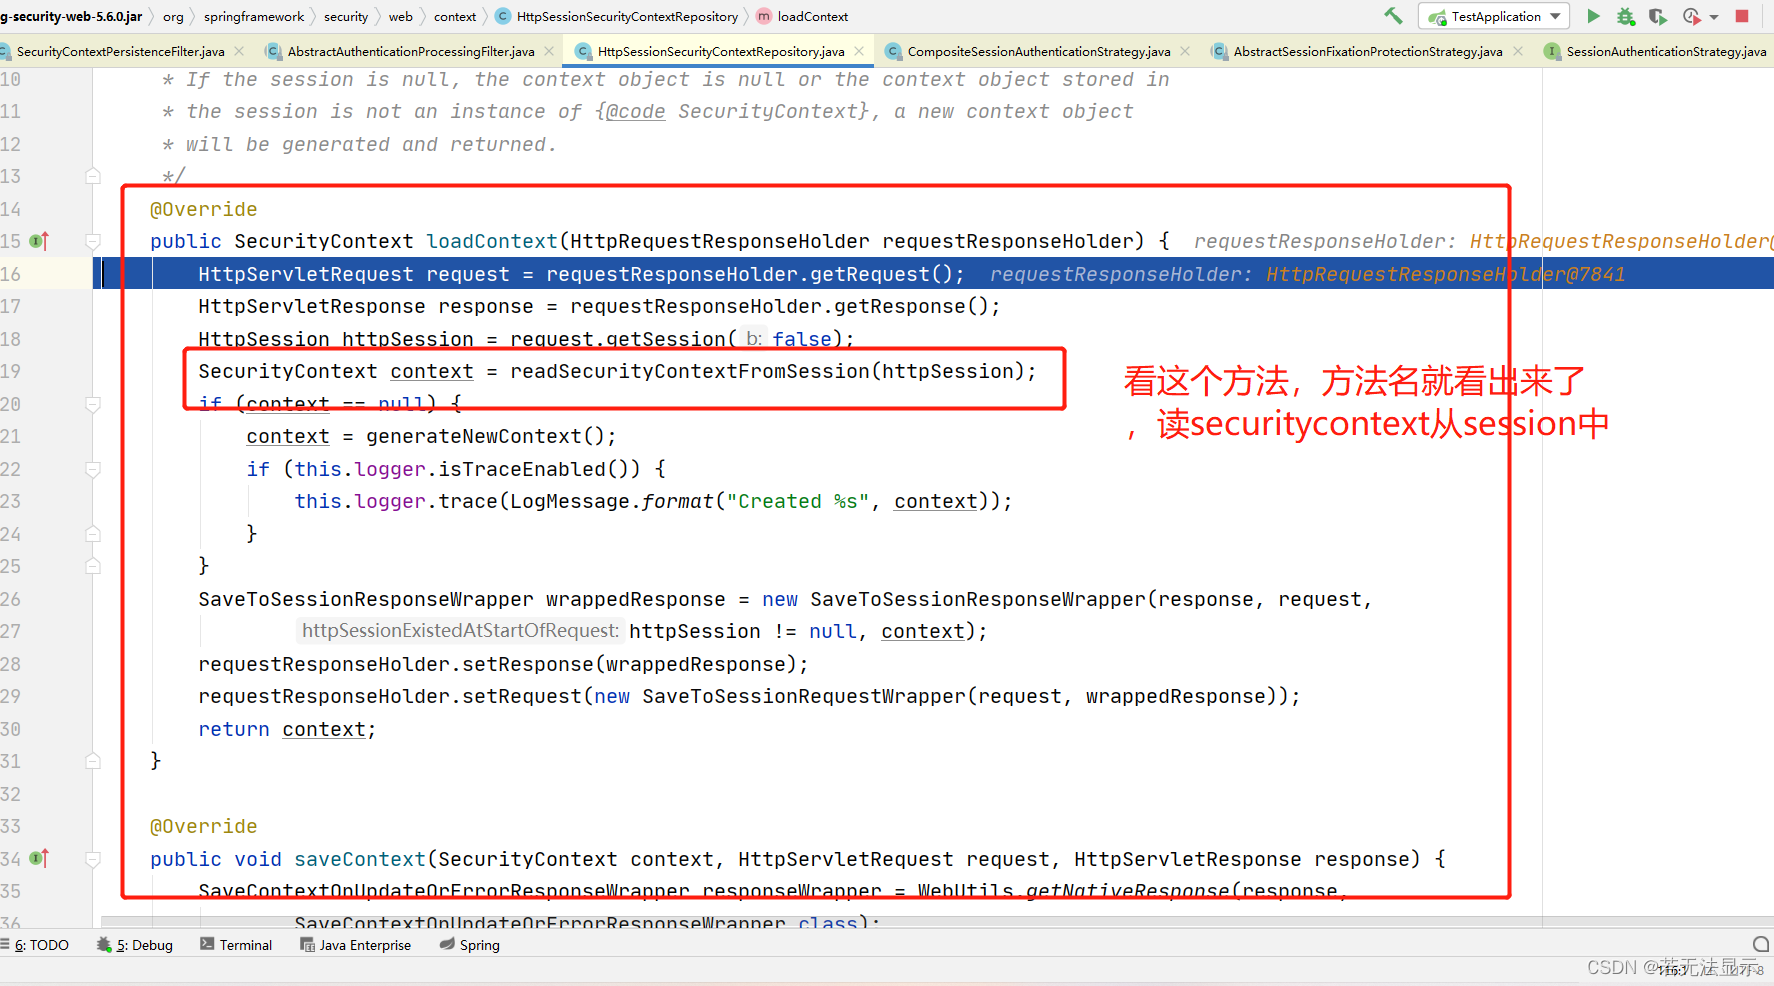
Task: Open the AbstractSessionFixationProtectionStrategy.java tab
Action: [x=1367, y=51]
